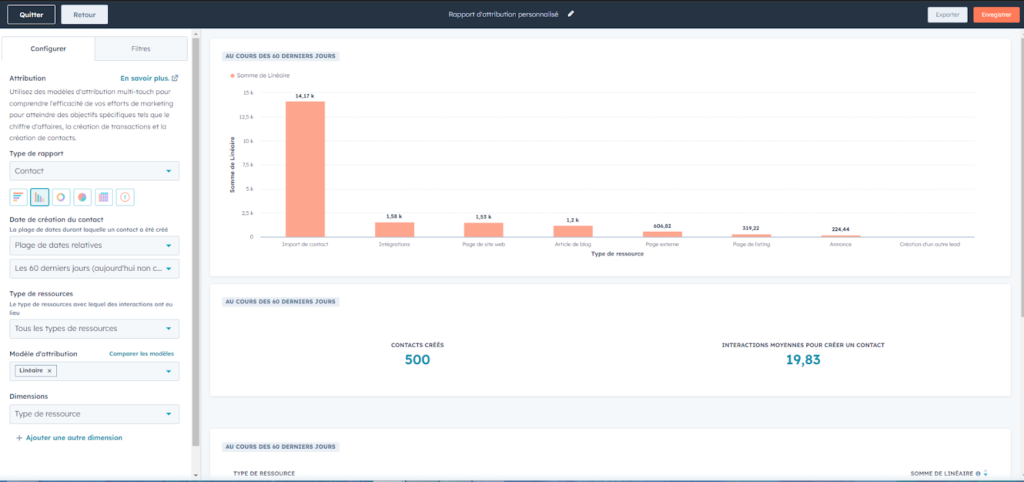Viewport: 1024px width, 482px height.
Task: Click the Quitter button
Action: [31, 14]
